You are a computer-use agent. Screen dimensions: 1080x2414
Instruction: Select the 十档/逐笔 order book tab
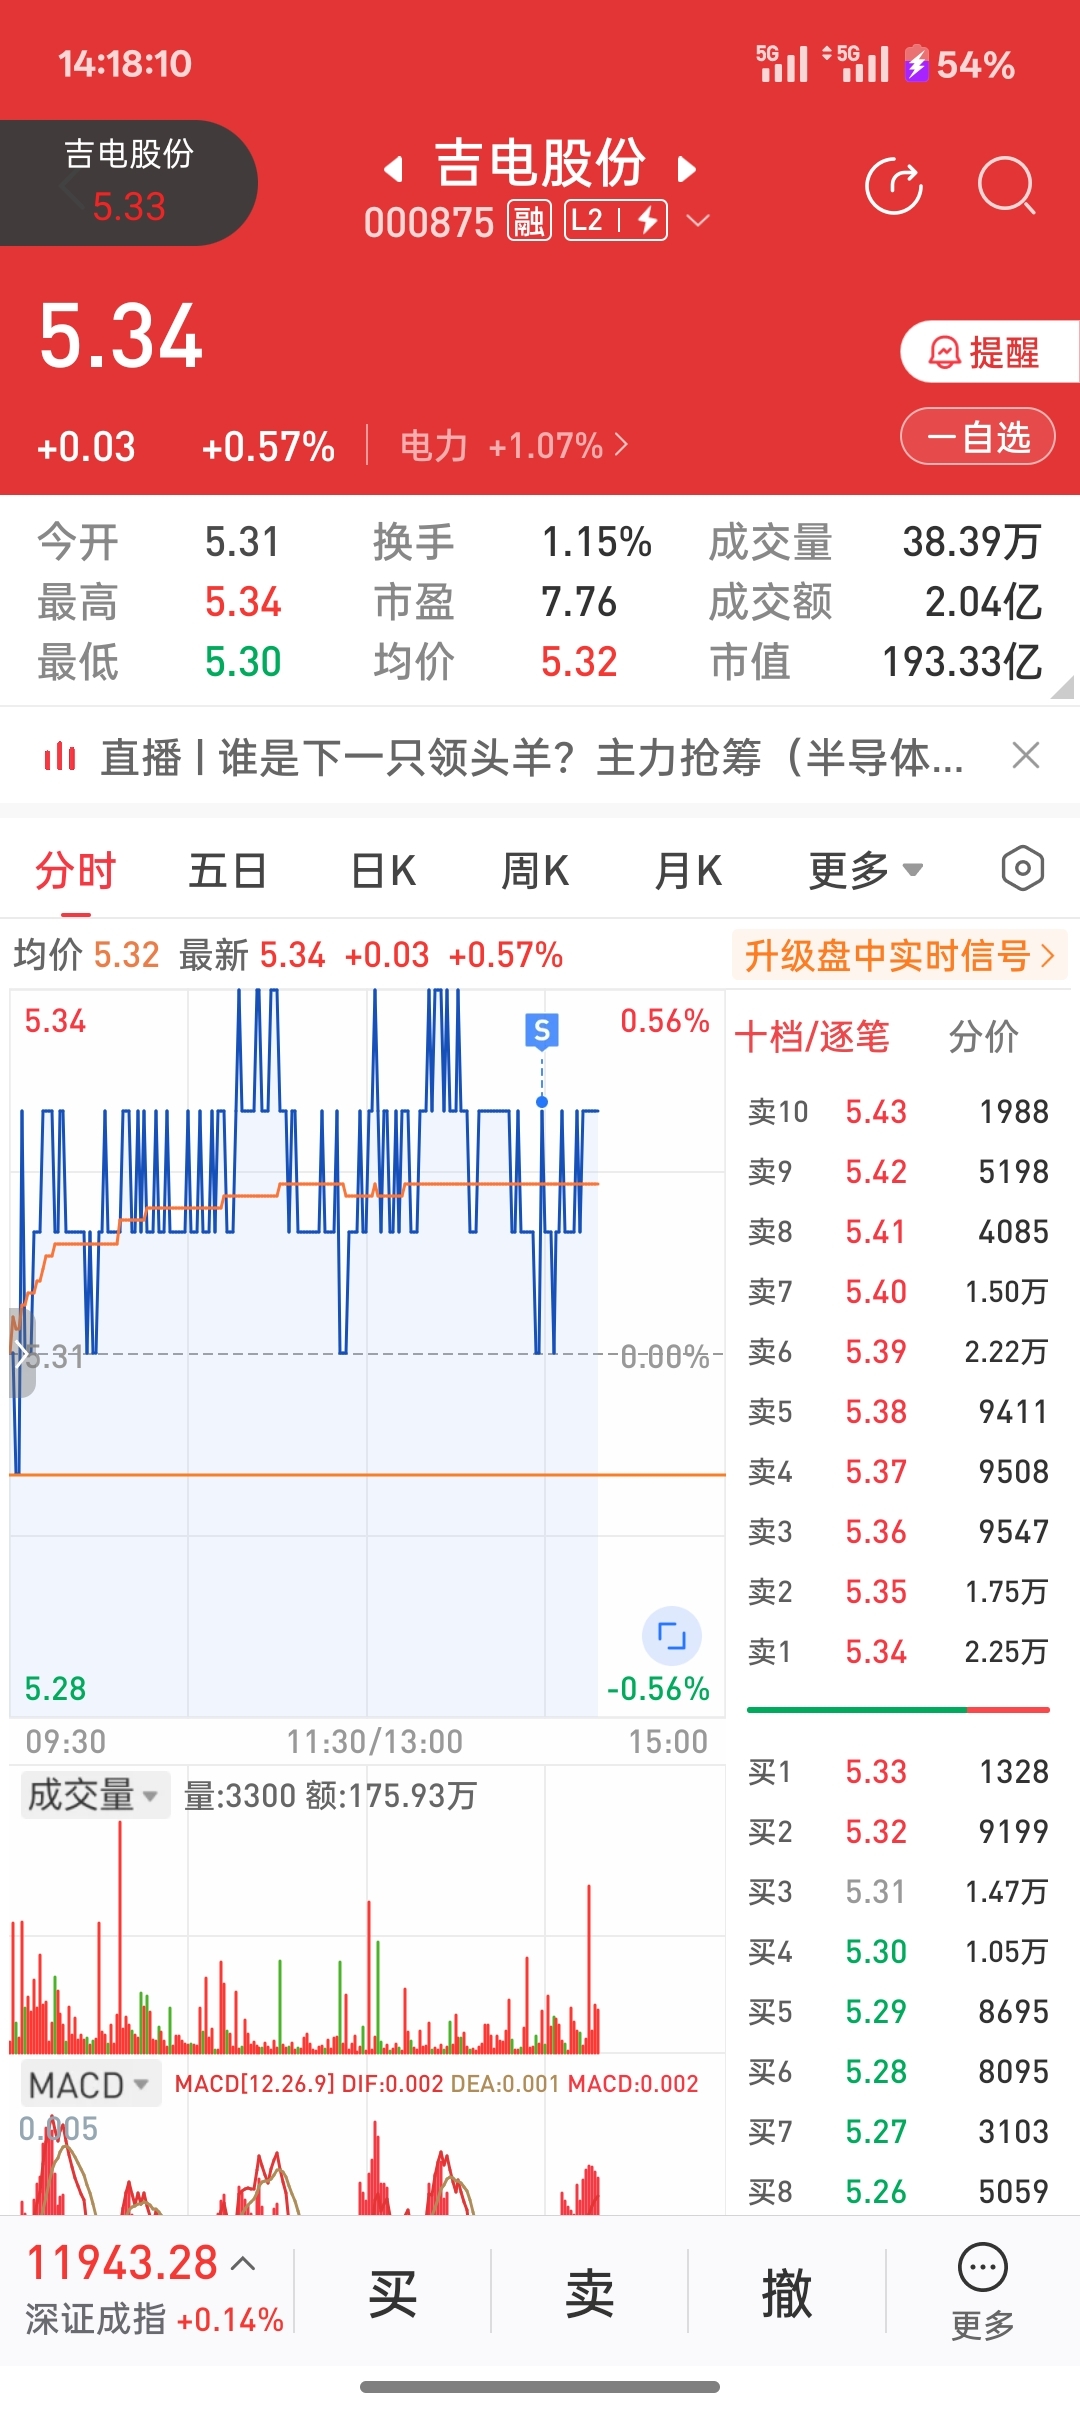coord(812,1037)
